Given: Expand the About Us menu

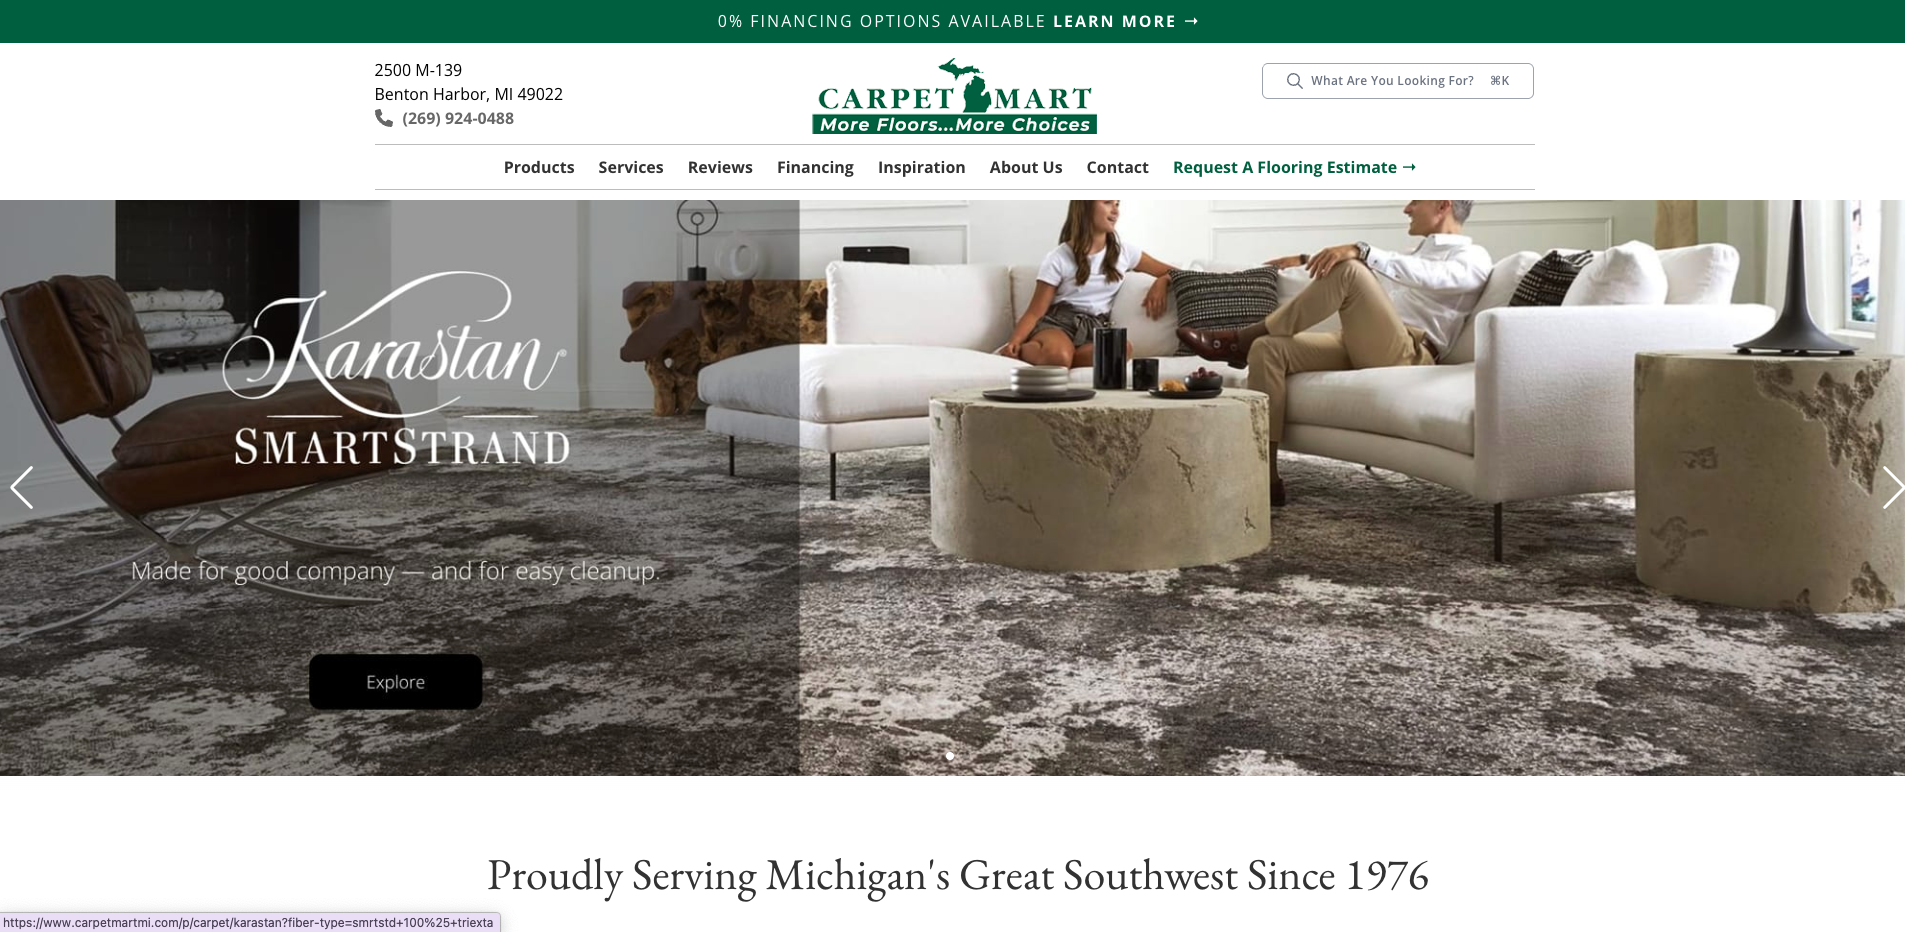Looking at the screenshot, I should coord(1026,167).
